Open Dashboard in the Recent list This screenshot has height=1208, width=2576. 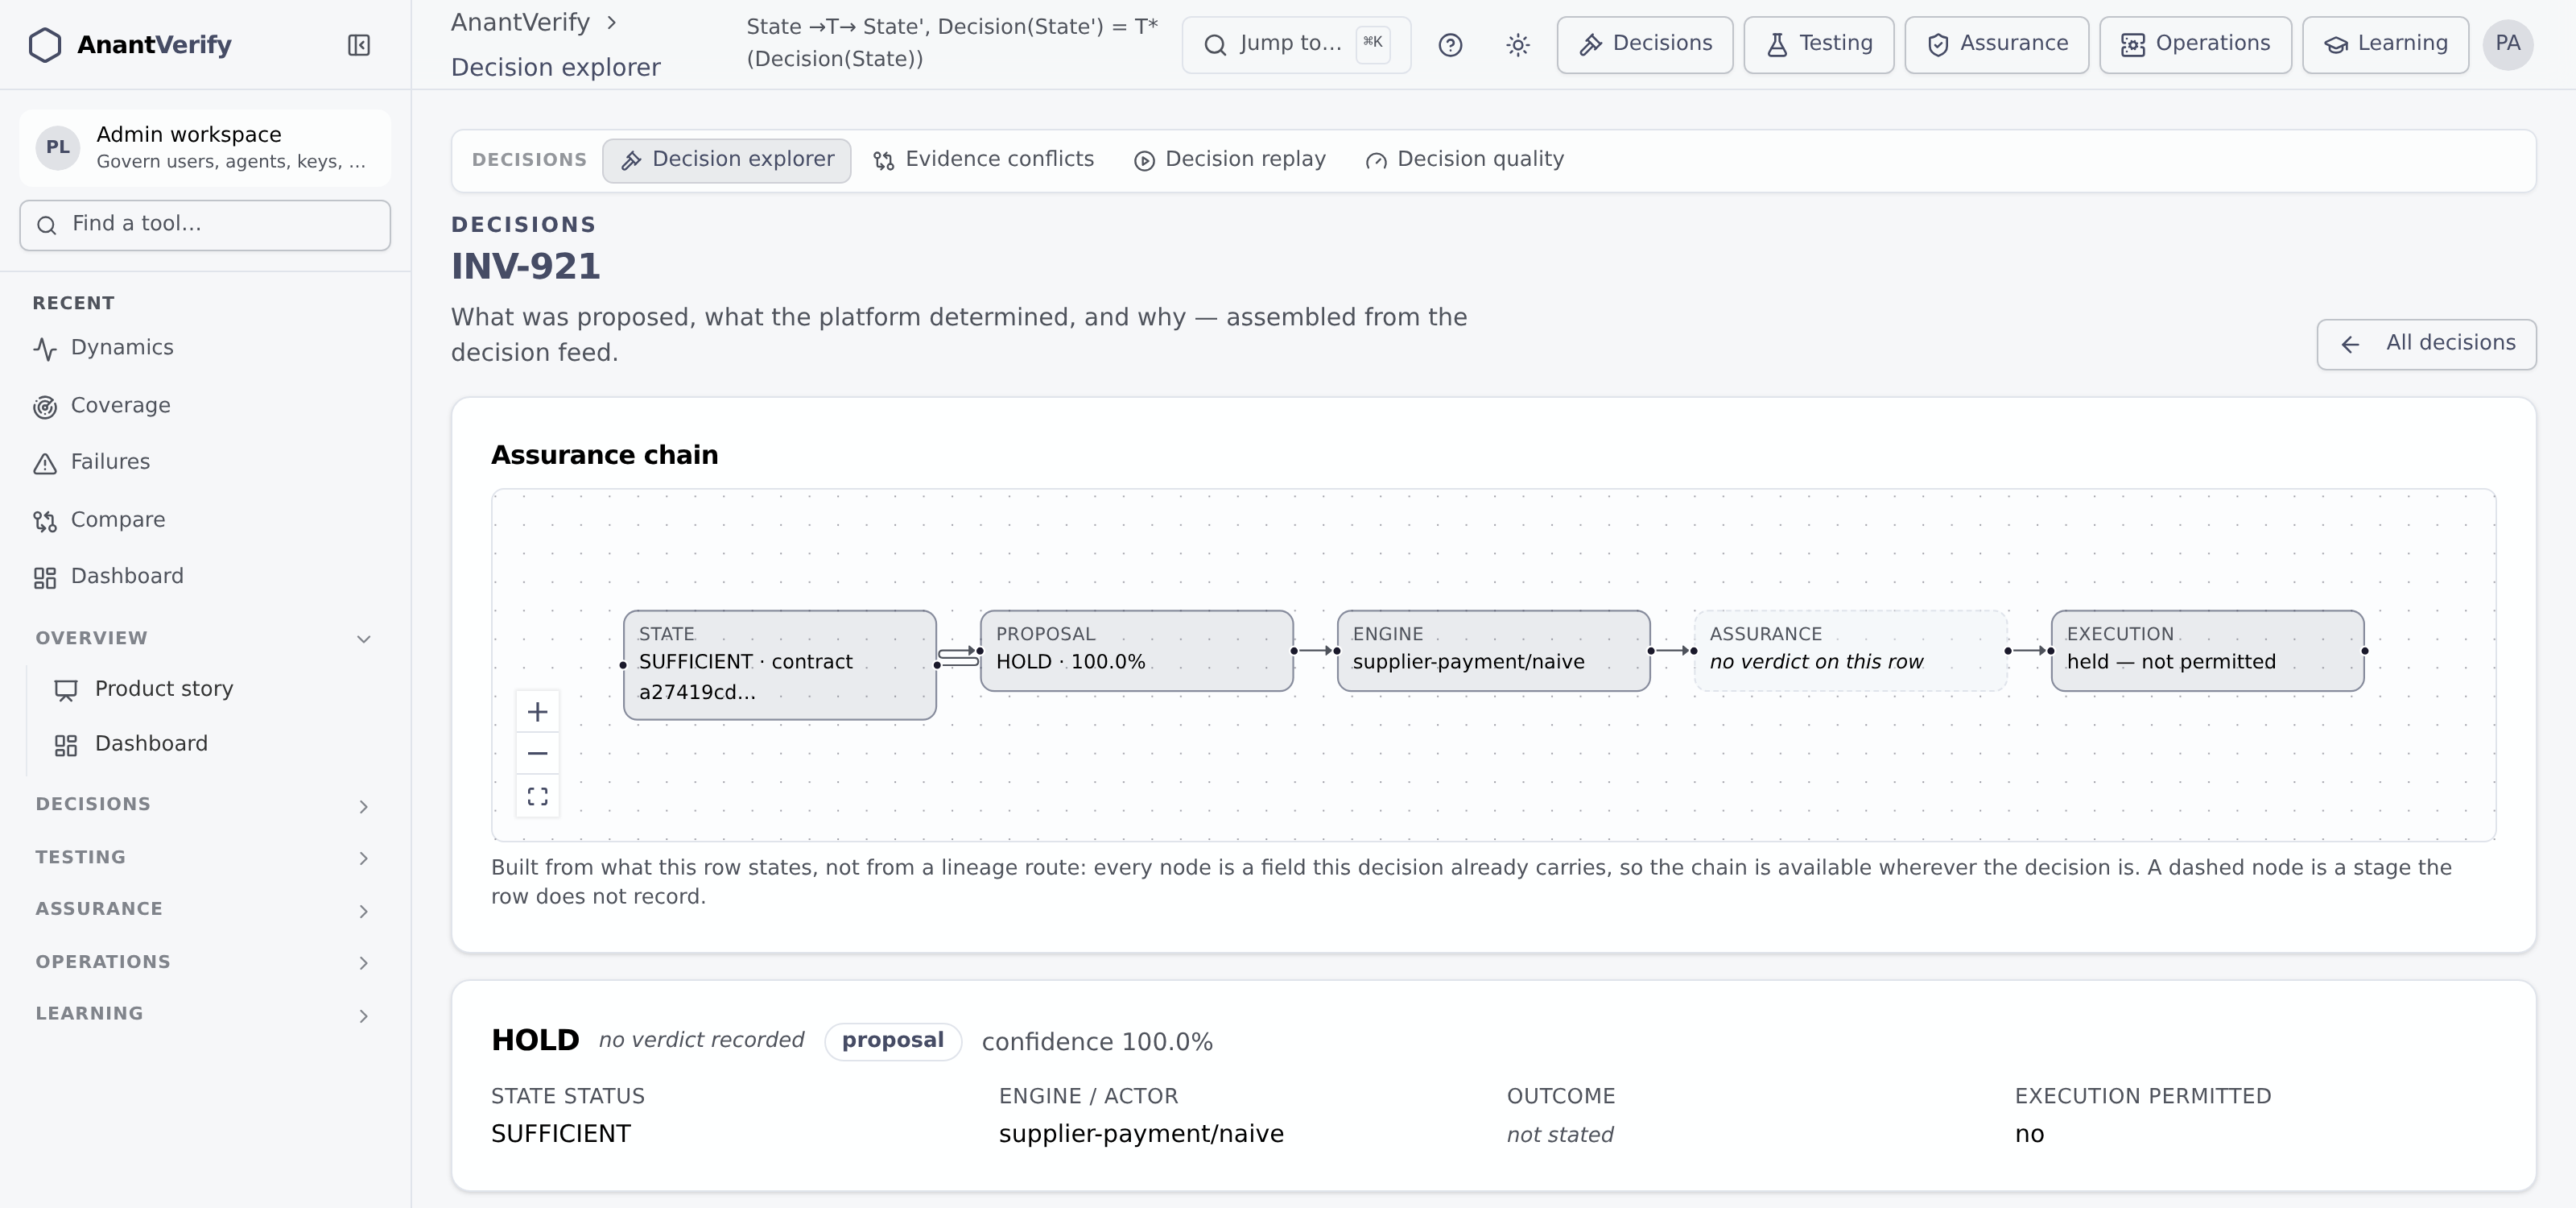click(204, 577)
